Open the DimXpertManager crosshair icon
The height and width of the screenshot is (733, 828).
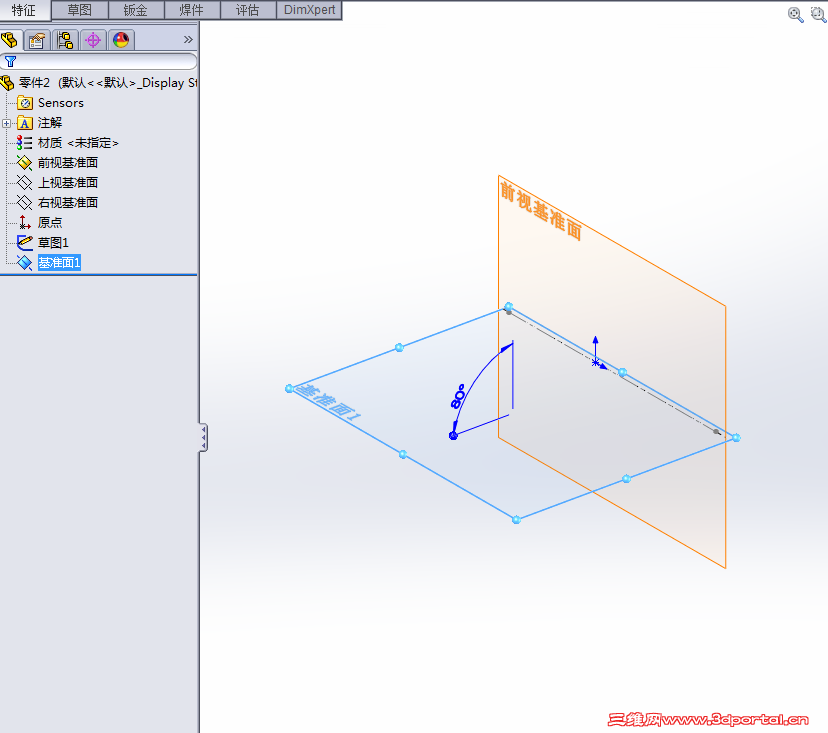tap(93, 40)
